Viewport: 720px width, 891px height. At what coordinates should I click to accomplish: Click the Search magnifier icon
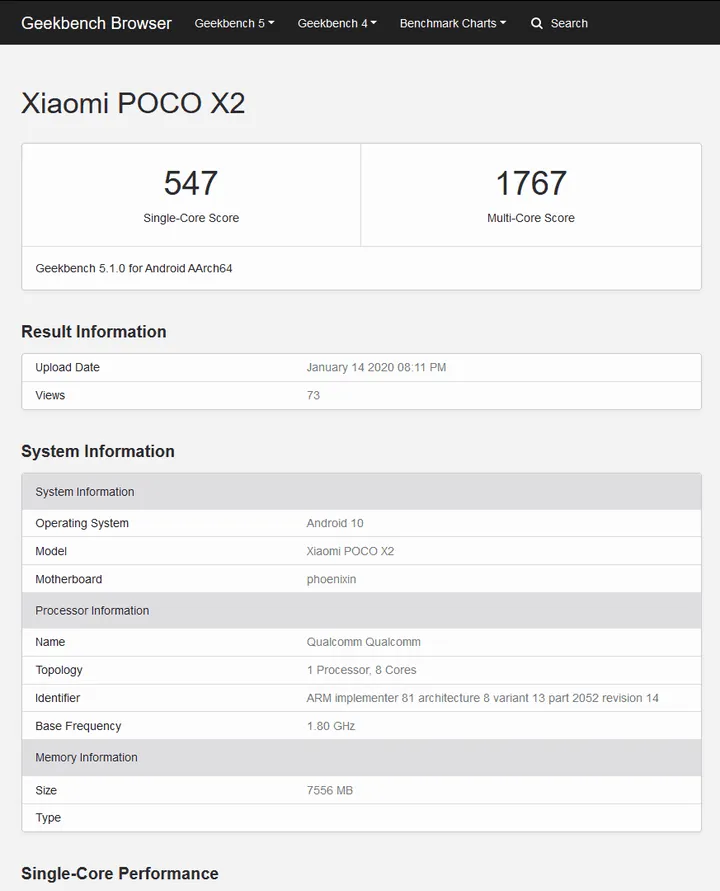tap(537, 23)
